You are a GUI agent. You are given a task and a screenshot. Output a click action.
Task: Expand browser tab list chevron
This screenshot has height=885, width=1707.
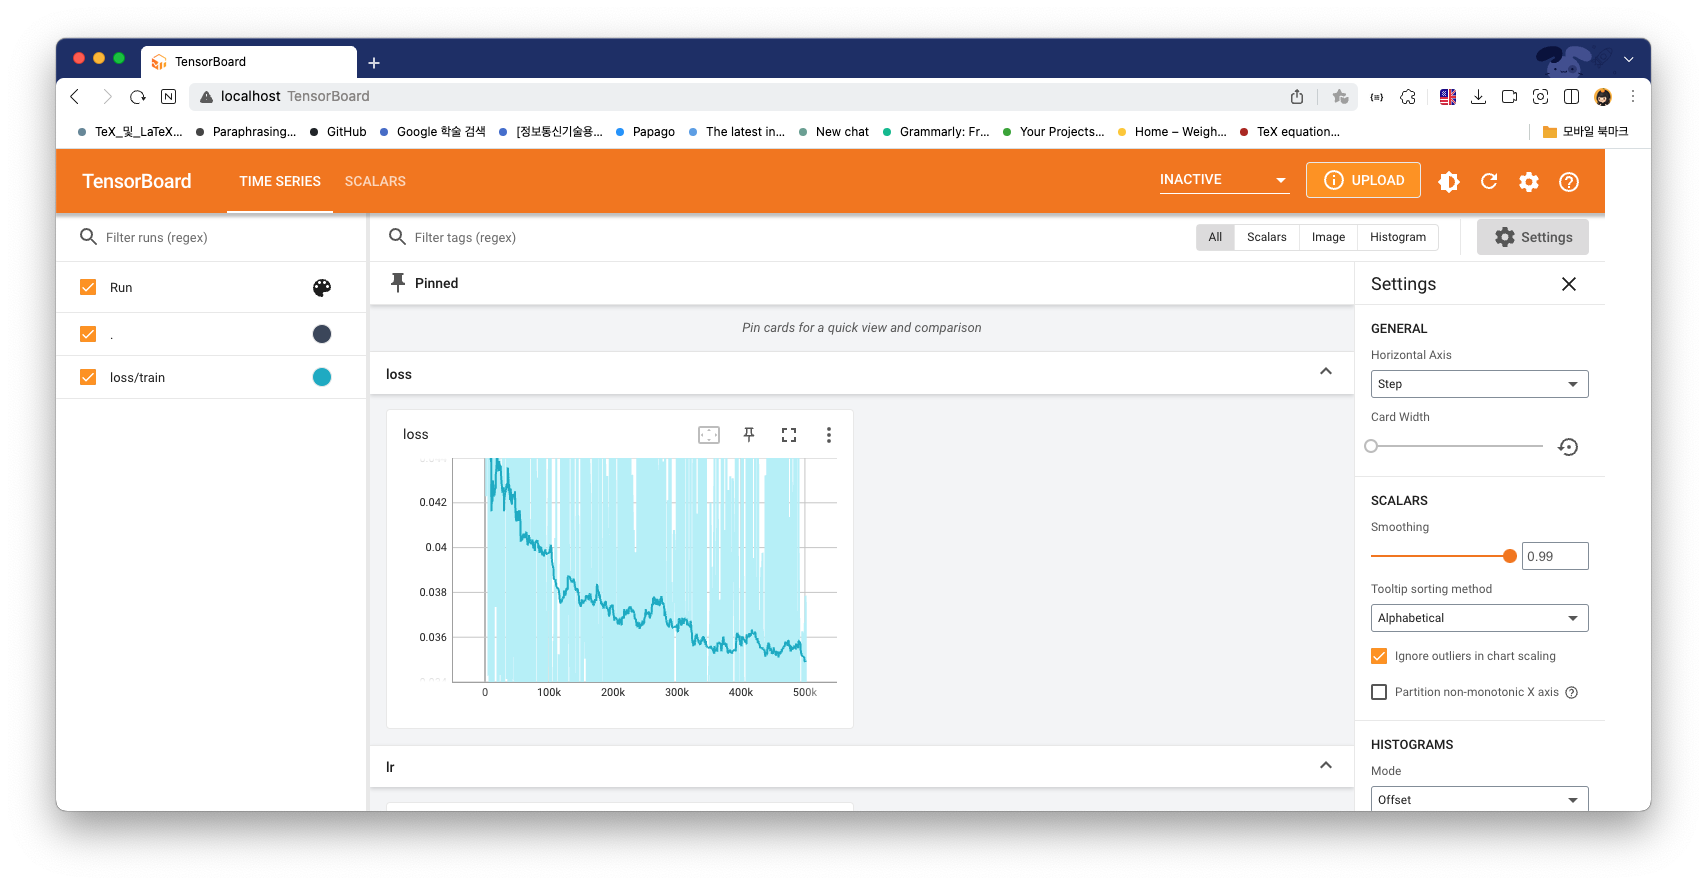(x=1629, y=60)
